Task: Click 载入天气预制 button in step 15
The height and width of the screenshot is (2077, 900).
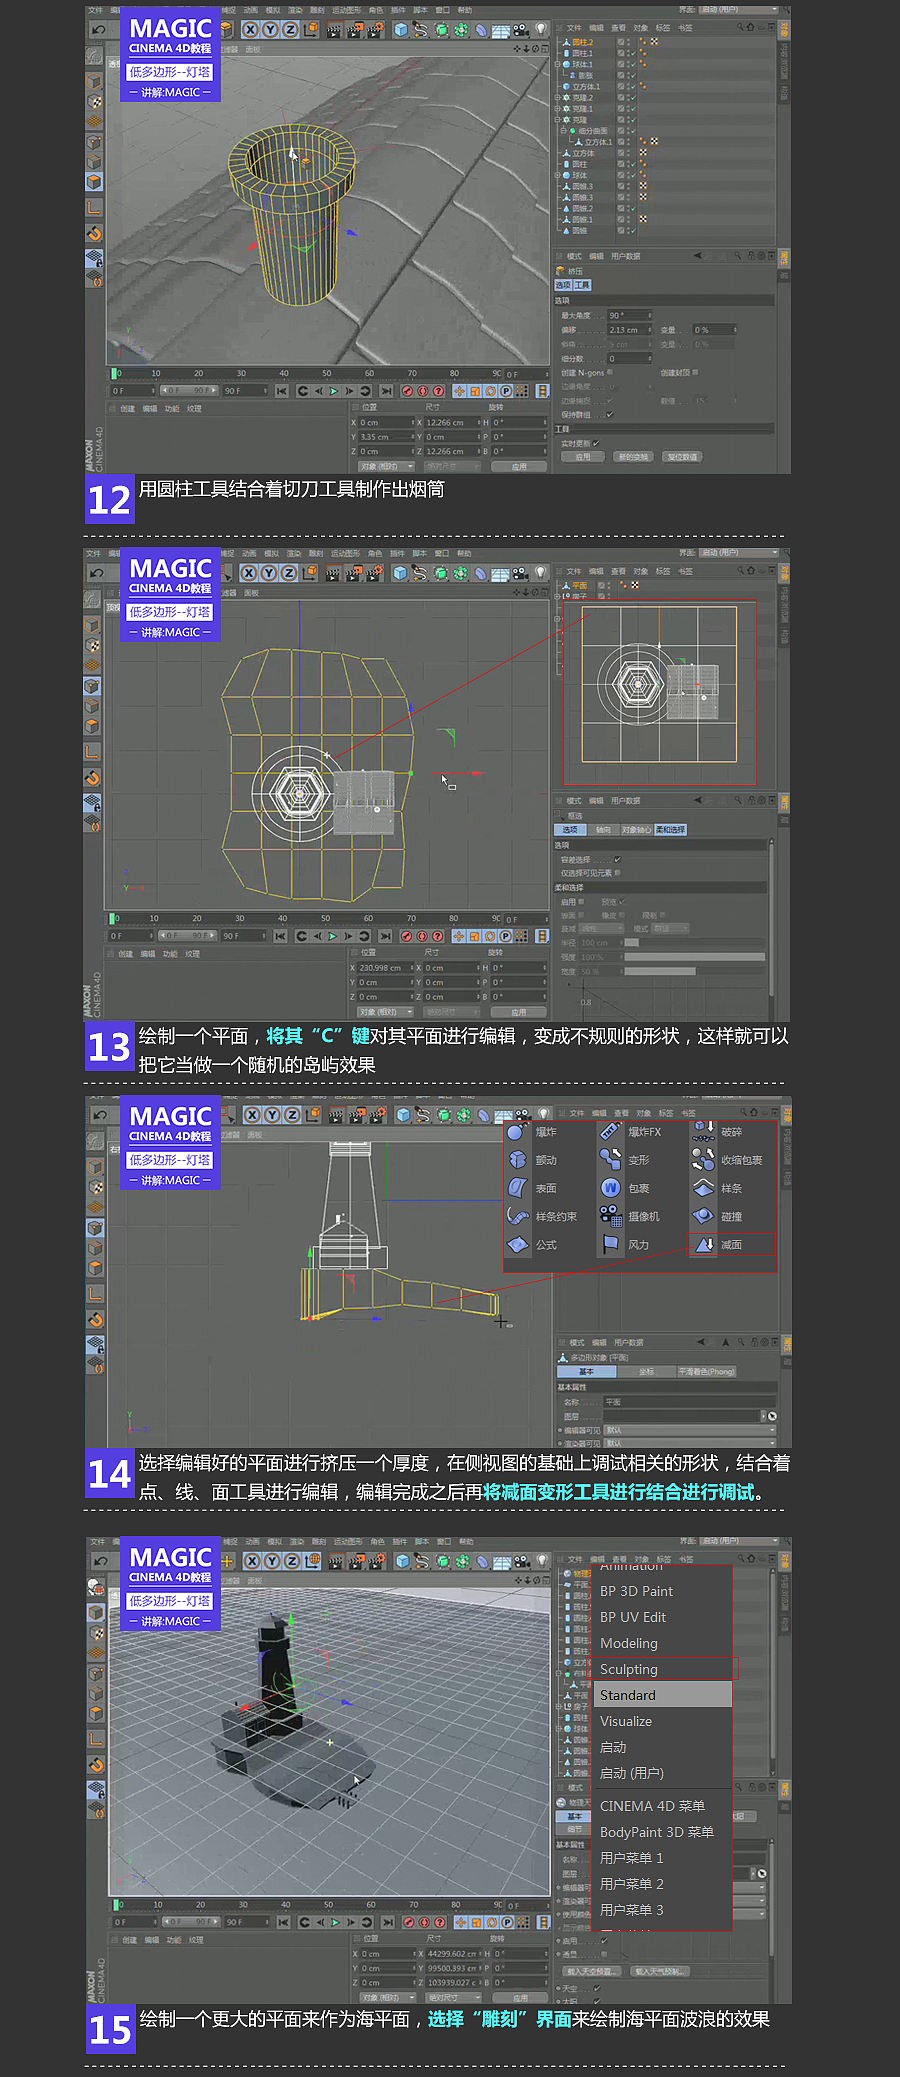Action: (659, 1972)
